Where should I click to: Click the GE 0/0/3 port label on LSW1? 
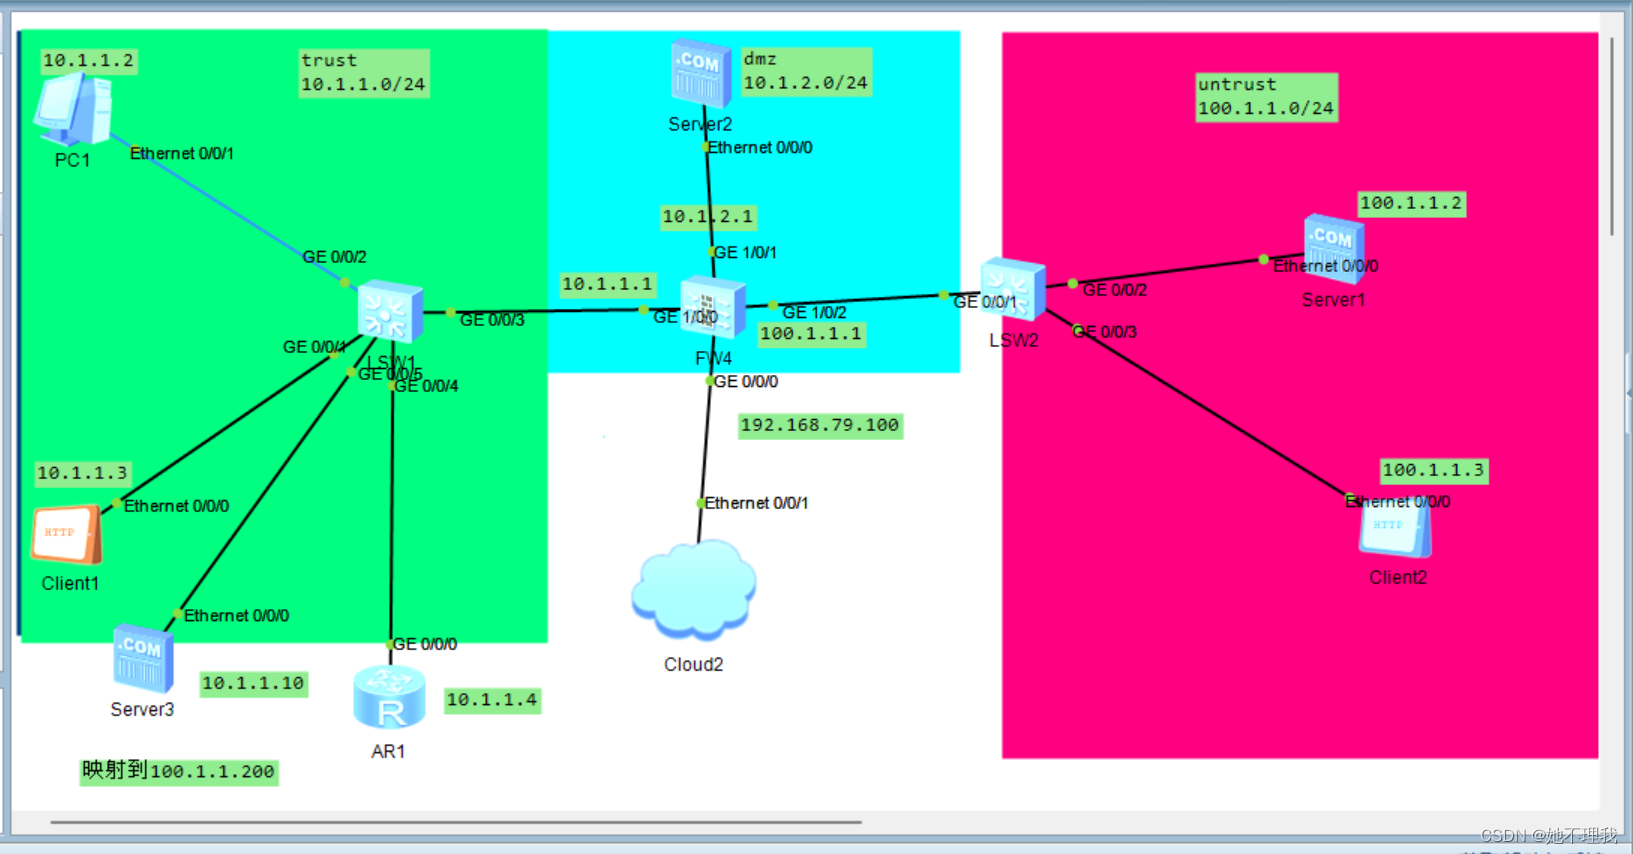pos(491,320)
